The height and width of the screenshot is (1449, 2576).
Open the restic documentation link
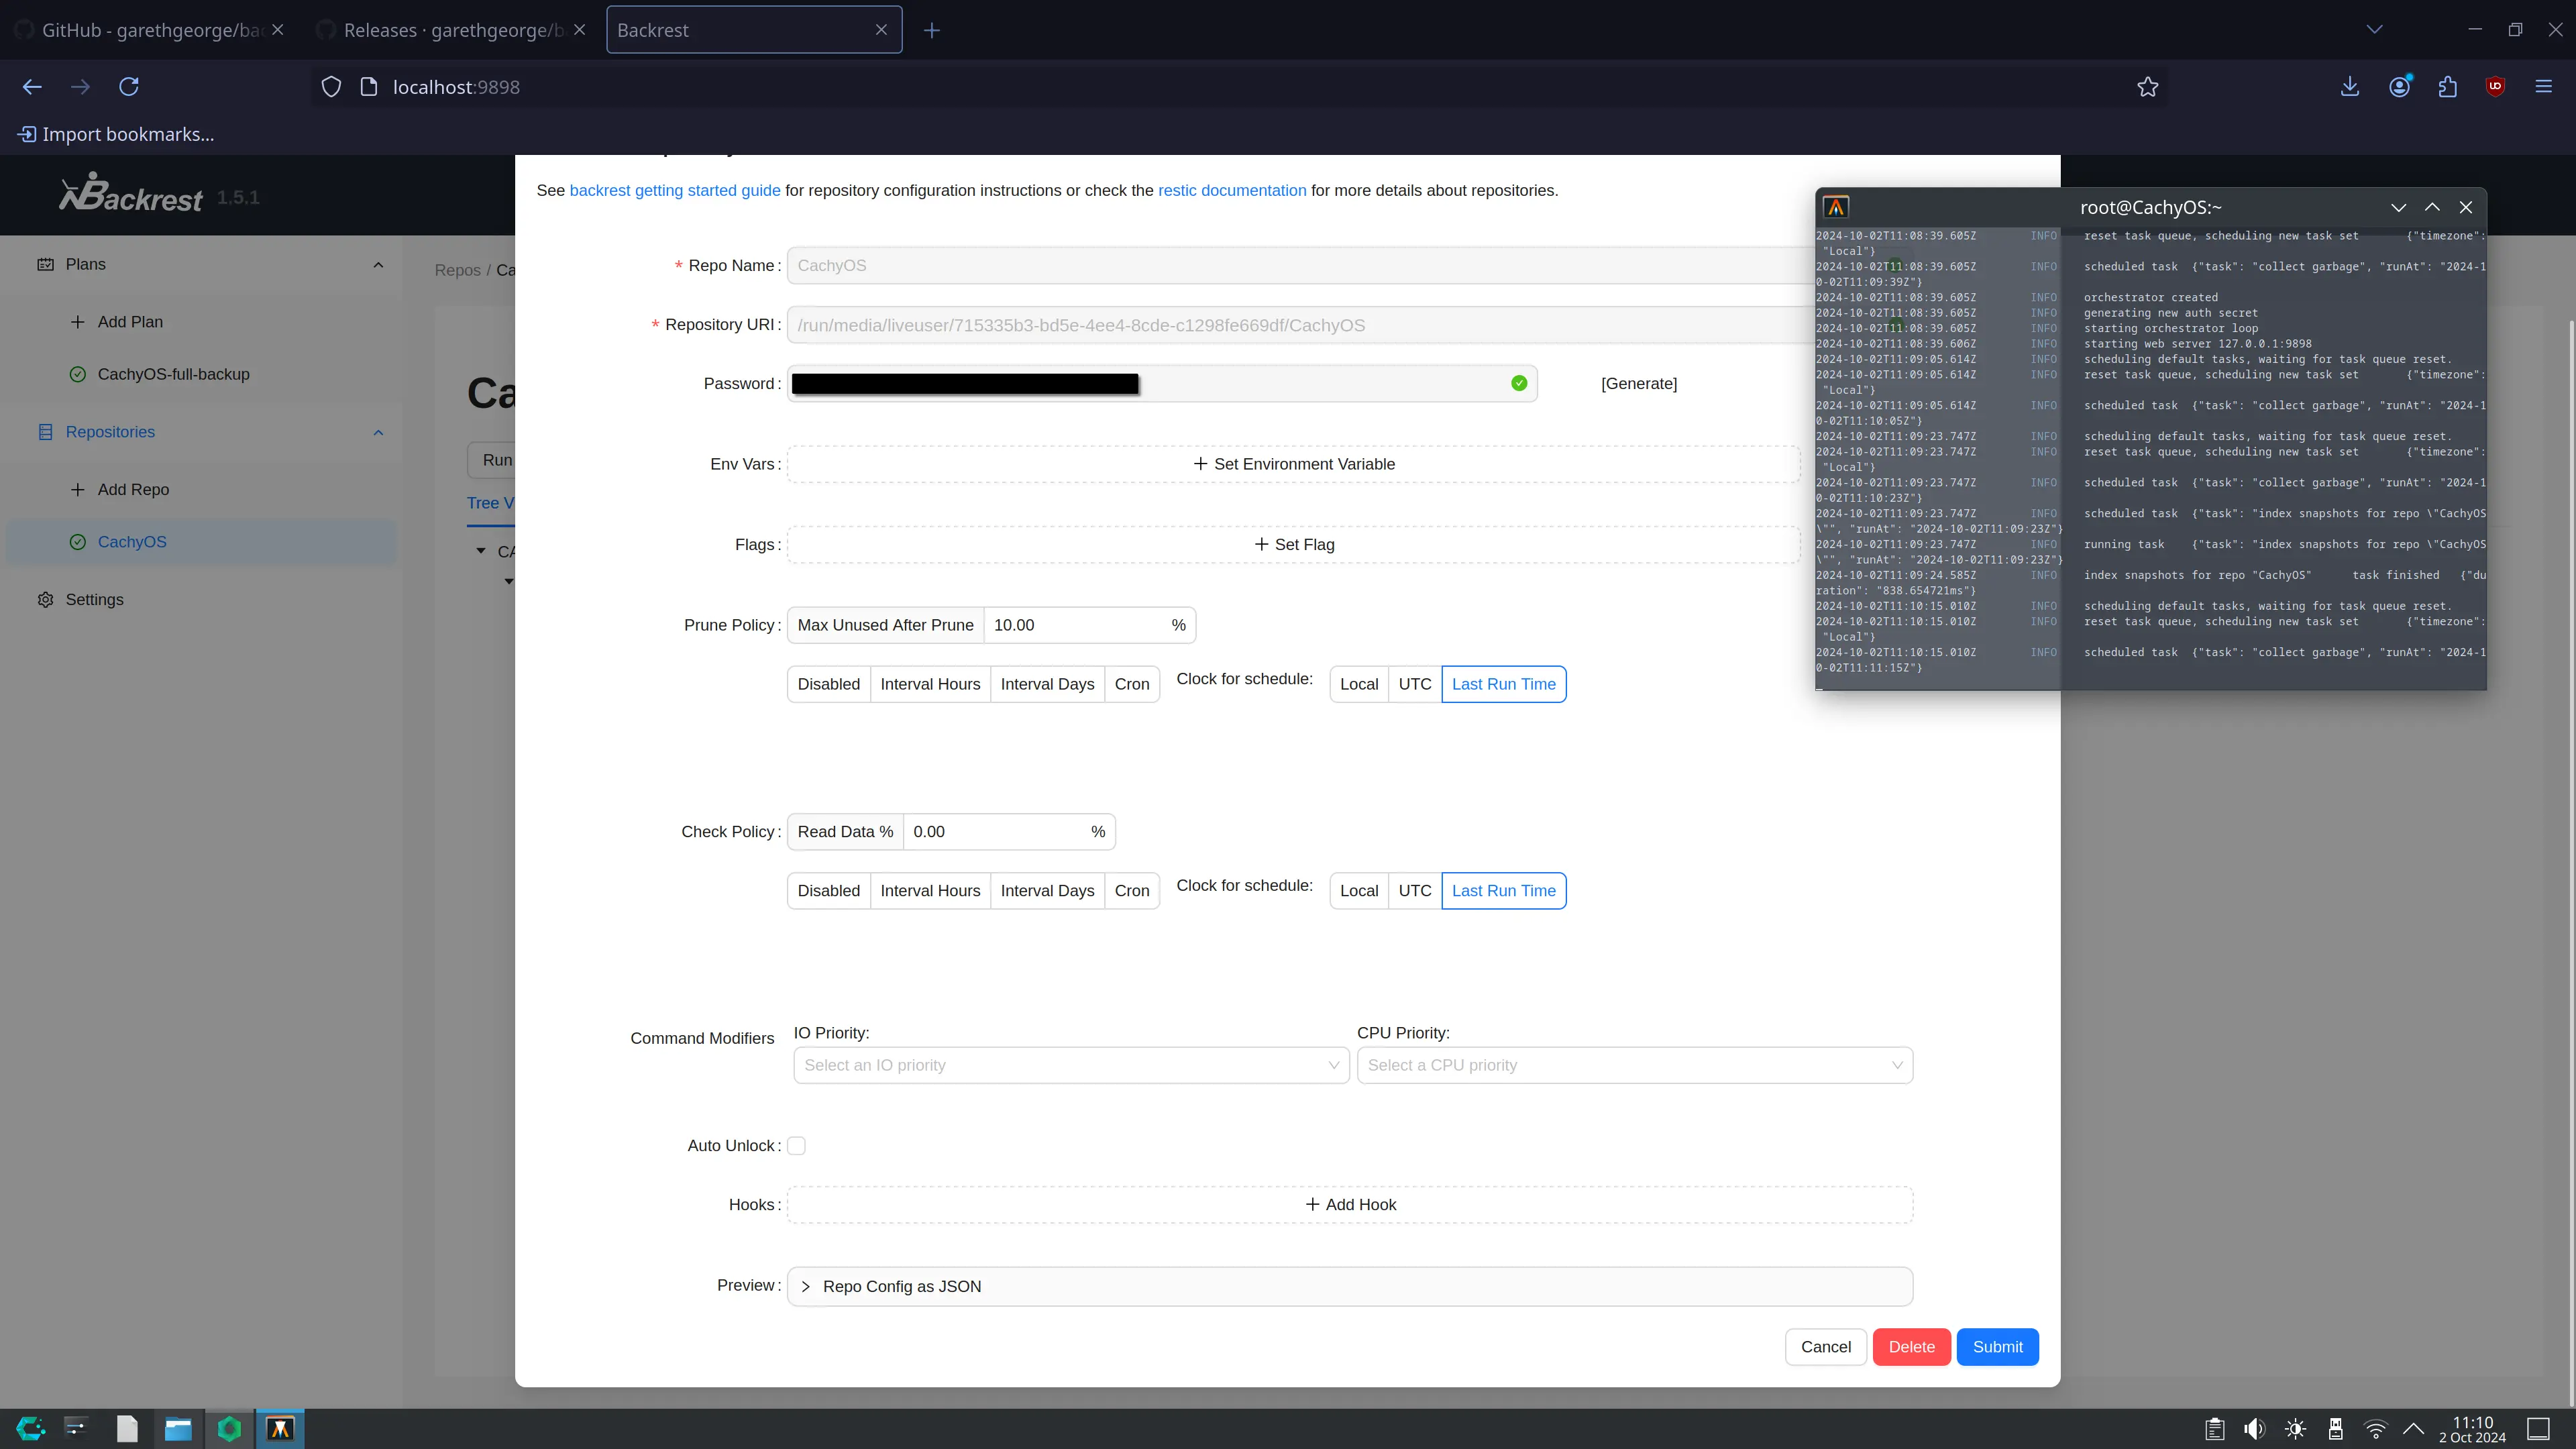click(1232, 190)
